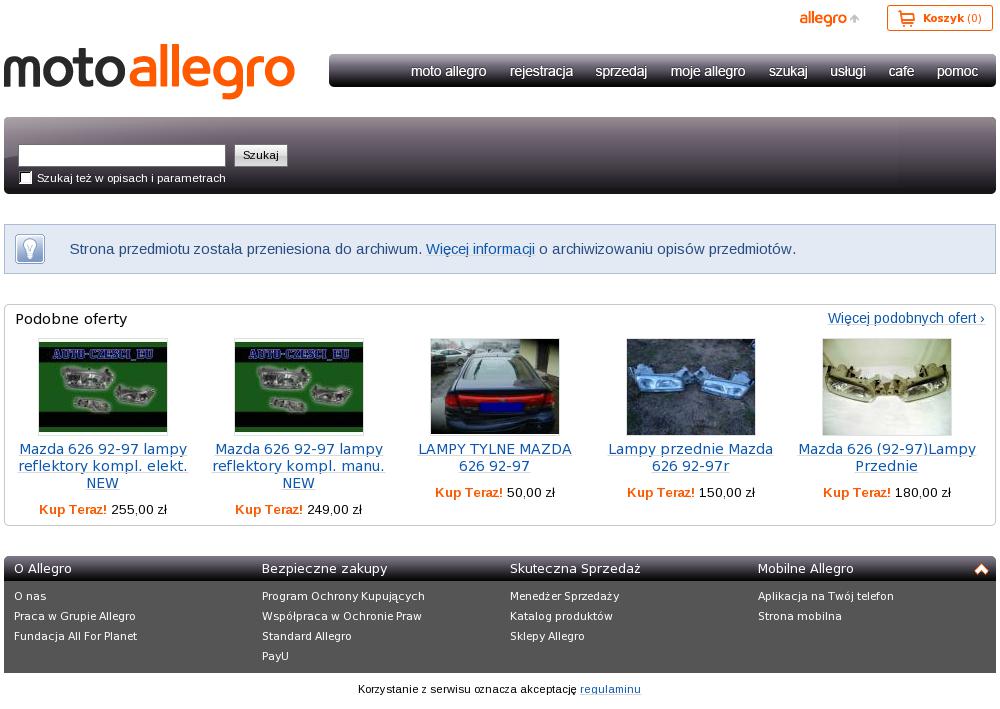Open the Mazda 626 (92-97) Lampy Przednie thumbnail

(886, 387)
